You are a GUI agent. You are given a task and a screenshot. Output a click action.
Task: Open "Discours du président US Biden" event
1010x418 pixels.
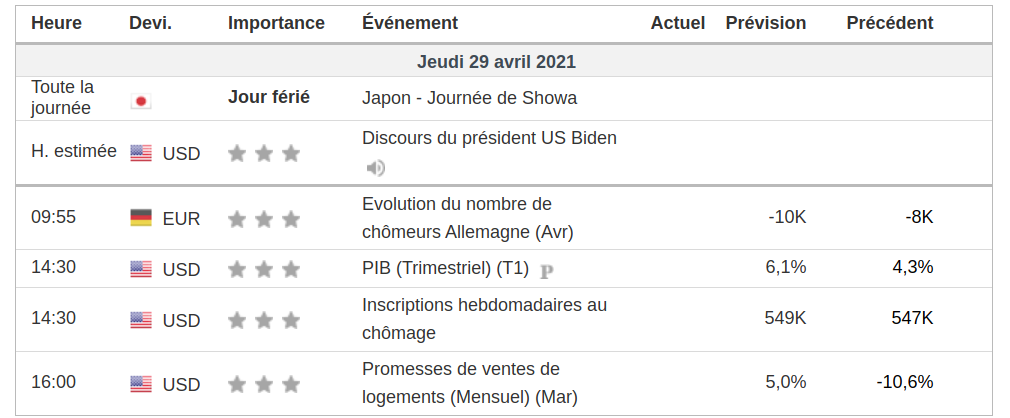click(489, 138)
